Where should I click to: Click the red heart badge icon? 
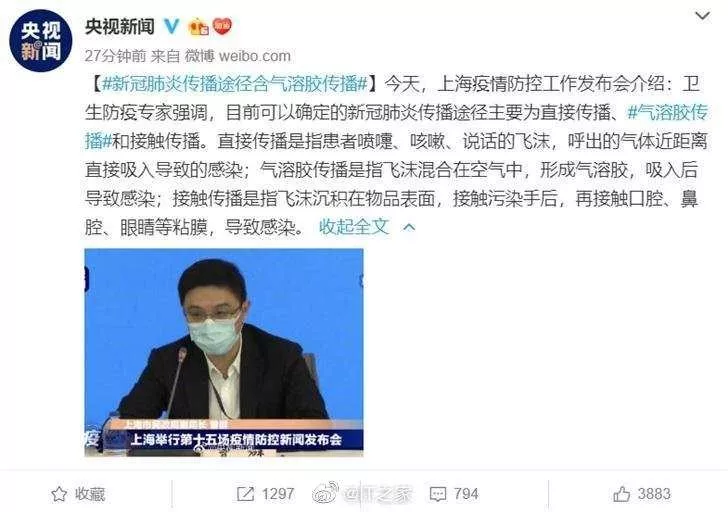[222, 26]
